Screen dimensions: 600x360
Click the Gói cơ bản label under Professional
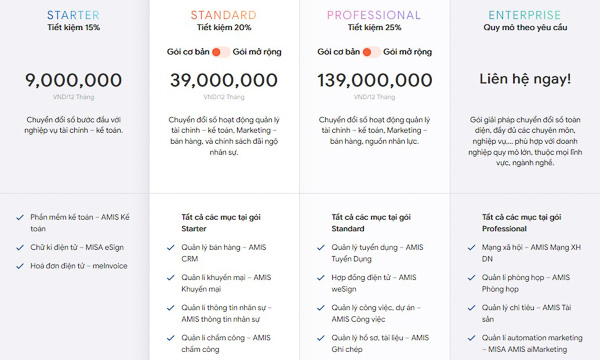[339, 52]
